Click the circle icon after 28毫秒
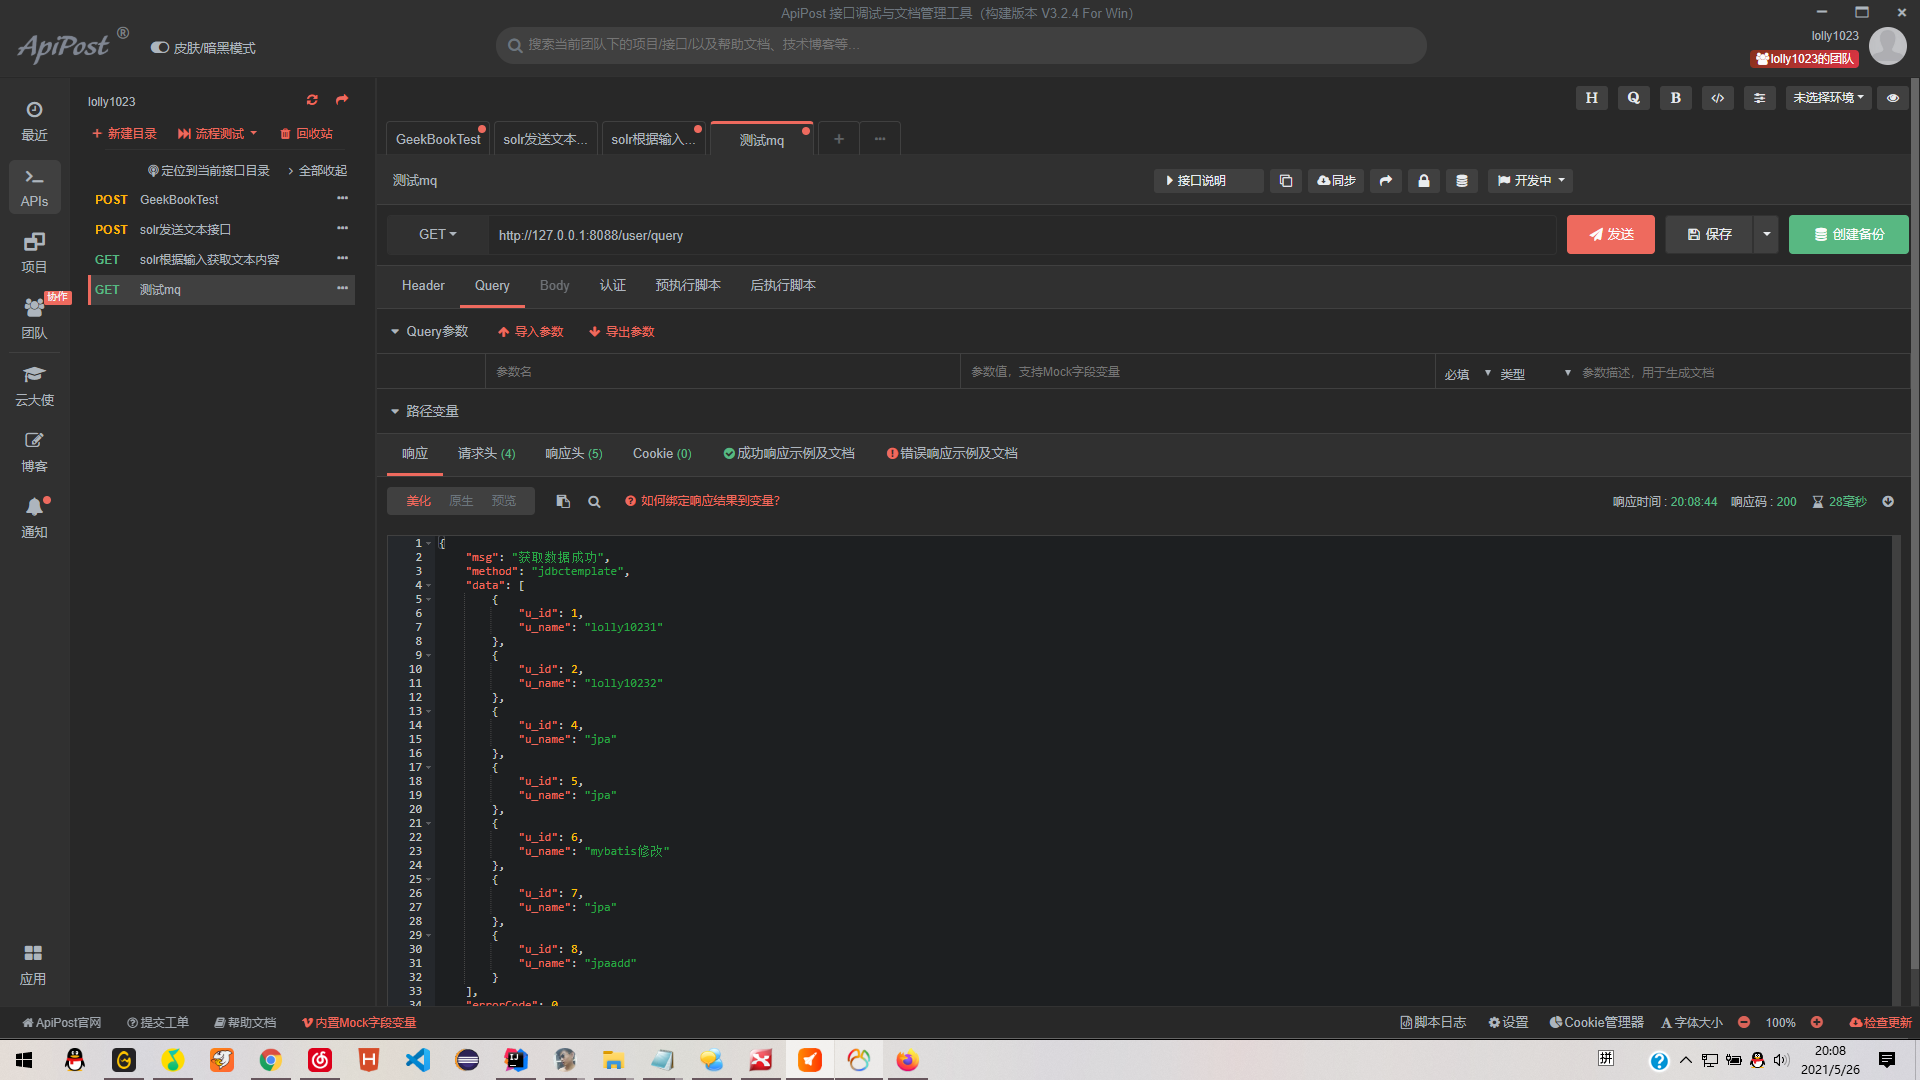Viewport: 1920px width, 1080px height. point(1888,502)
